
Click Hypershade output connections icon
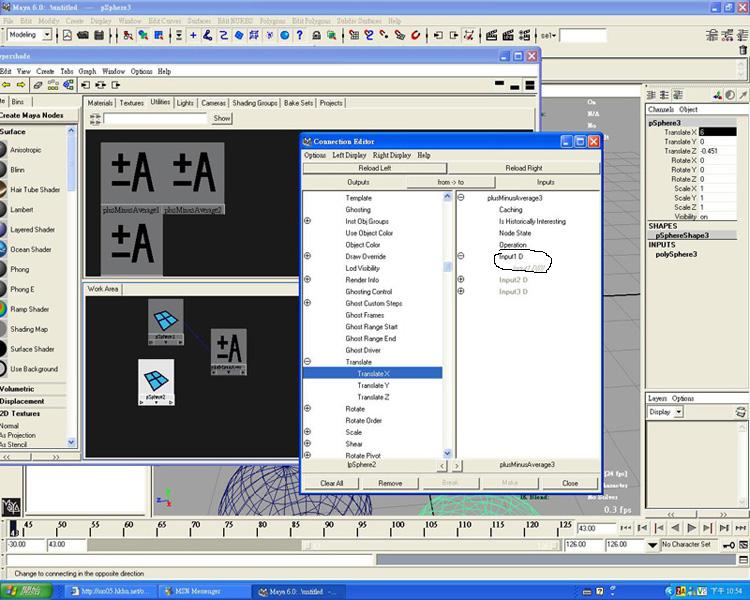click(x=116, y=85)
